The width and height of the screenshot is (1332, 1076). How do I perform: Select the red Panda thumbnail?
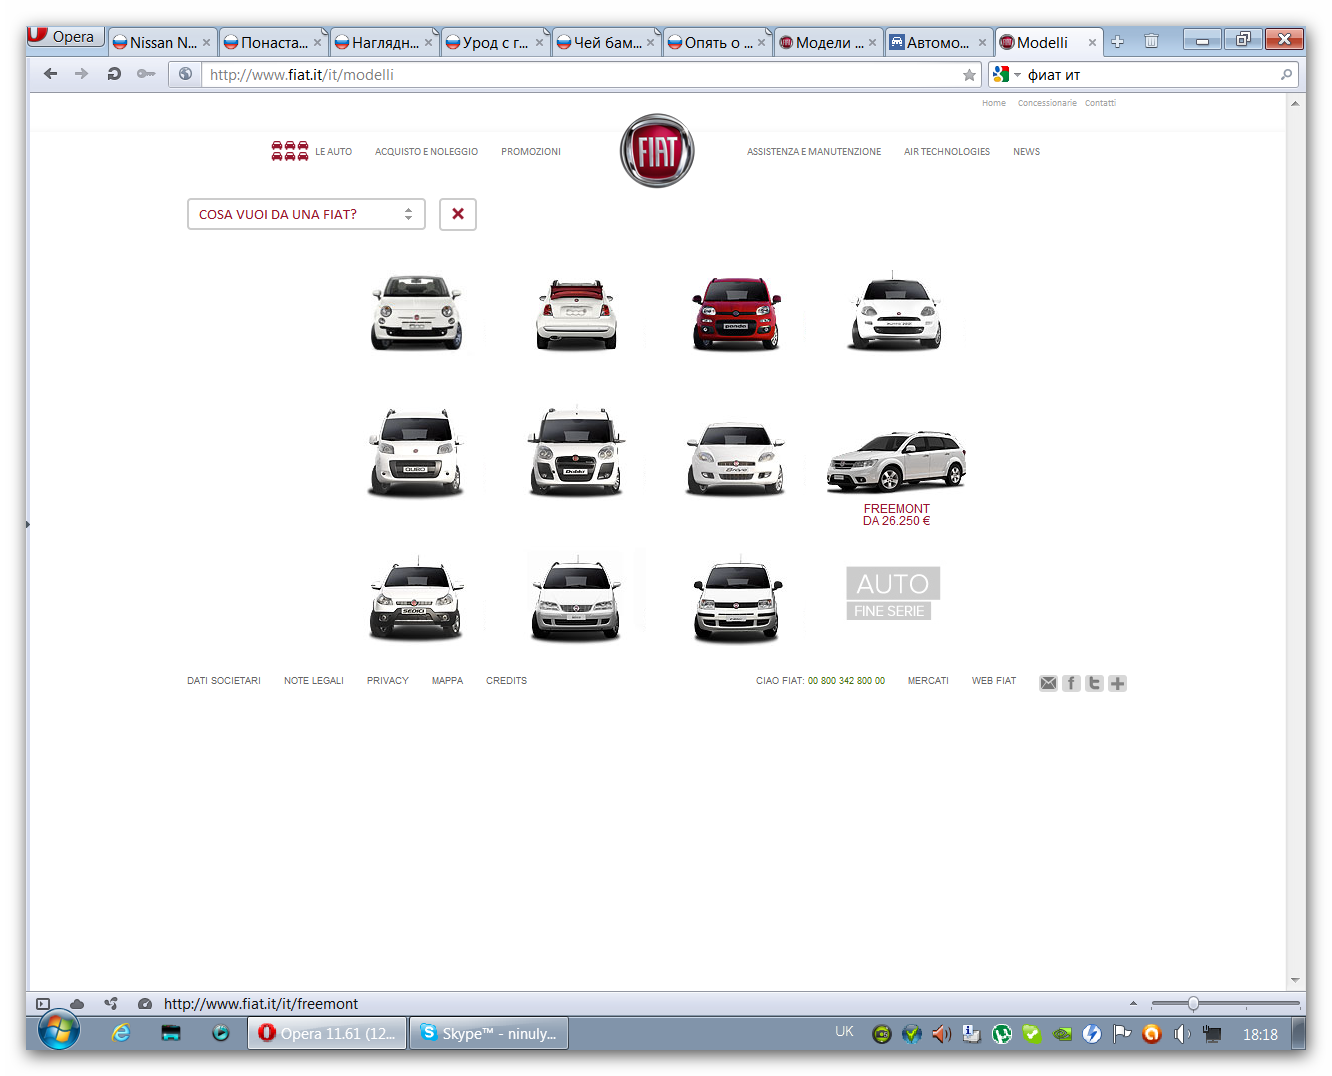736,313
